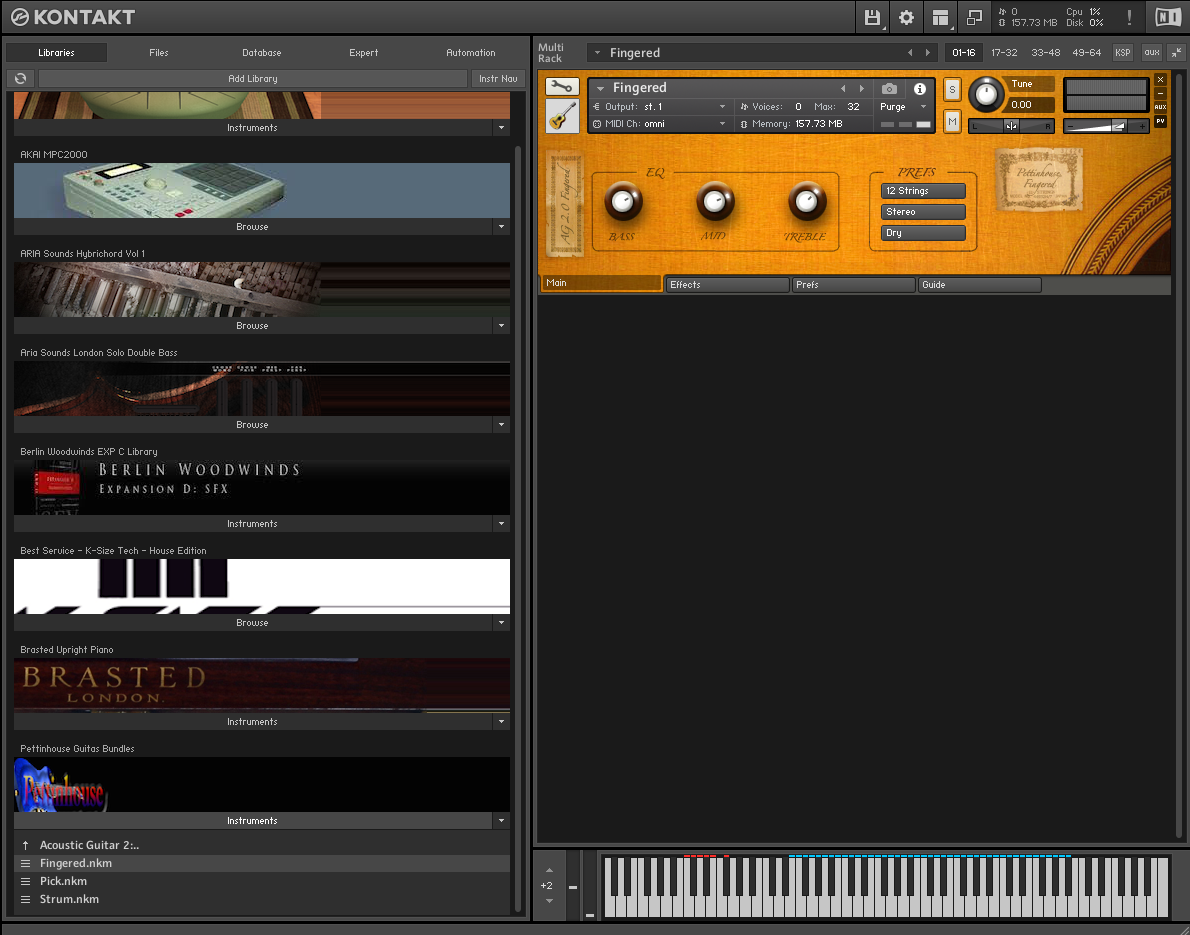Image resolution: width=1190 pixels, height=935 pixels.
Task: Open the Effects tab of instrument
Action: pos(727,285)
